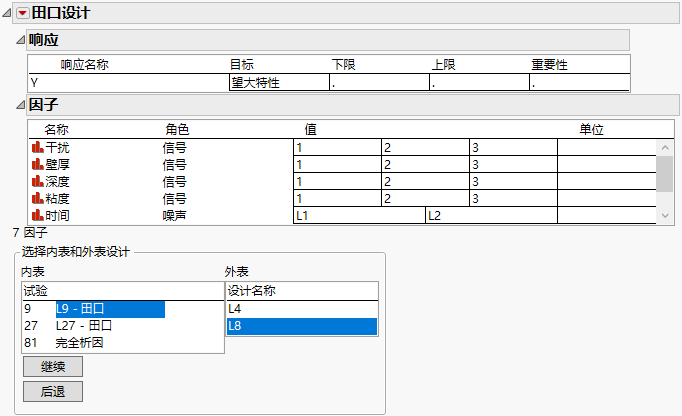Click the 壁厚 factor bar-chart icon
The height and width of the screenshot is (416, 682).
click(37, 164)
